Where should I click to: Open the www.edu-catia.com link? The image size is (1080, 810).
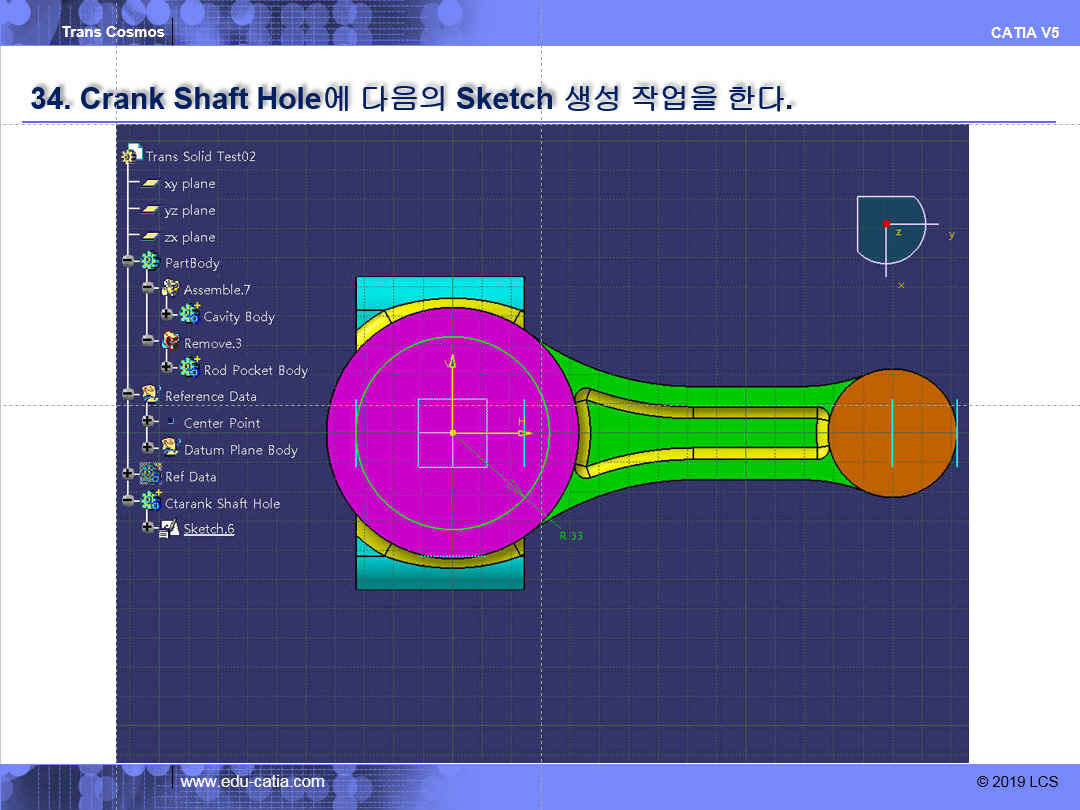pyautogui.click(x=252, y=782)
